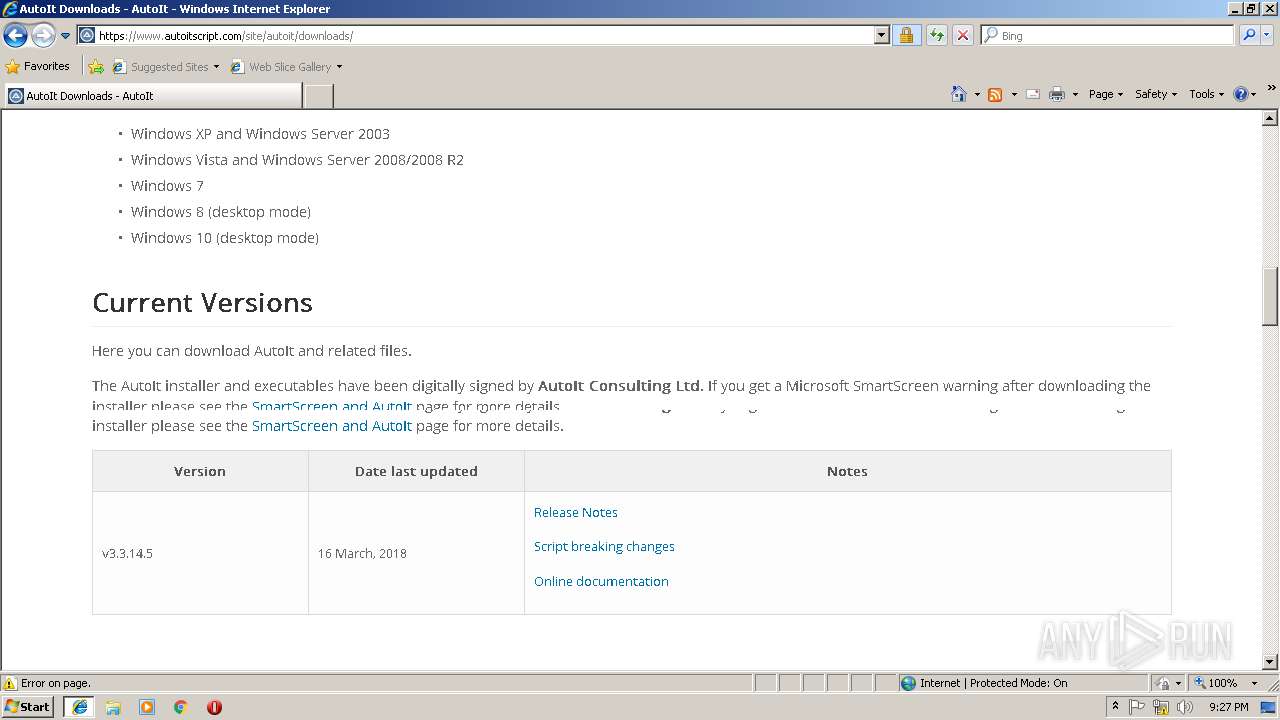
Task: Open the Tools menu
Action: click(x=1207, y=94)
